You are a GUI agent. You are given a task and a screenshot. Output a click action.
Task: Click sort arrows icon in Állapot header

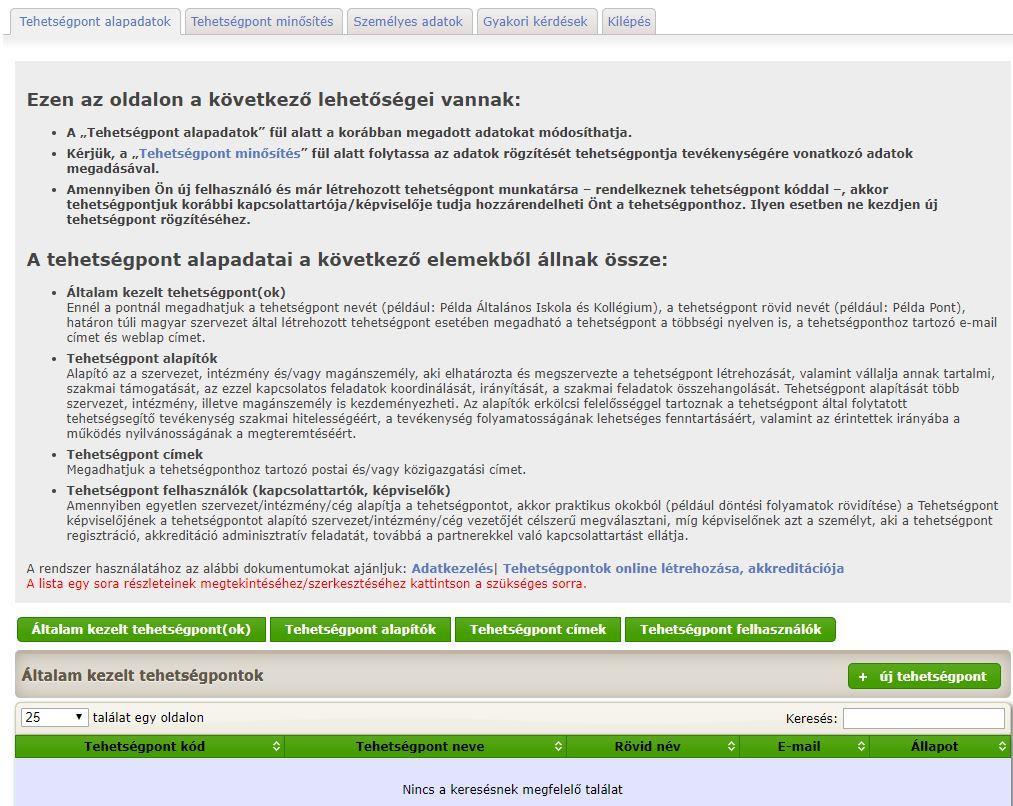pos(1002,747)
